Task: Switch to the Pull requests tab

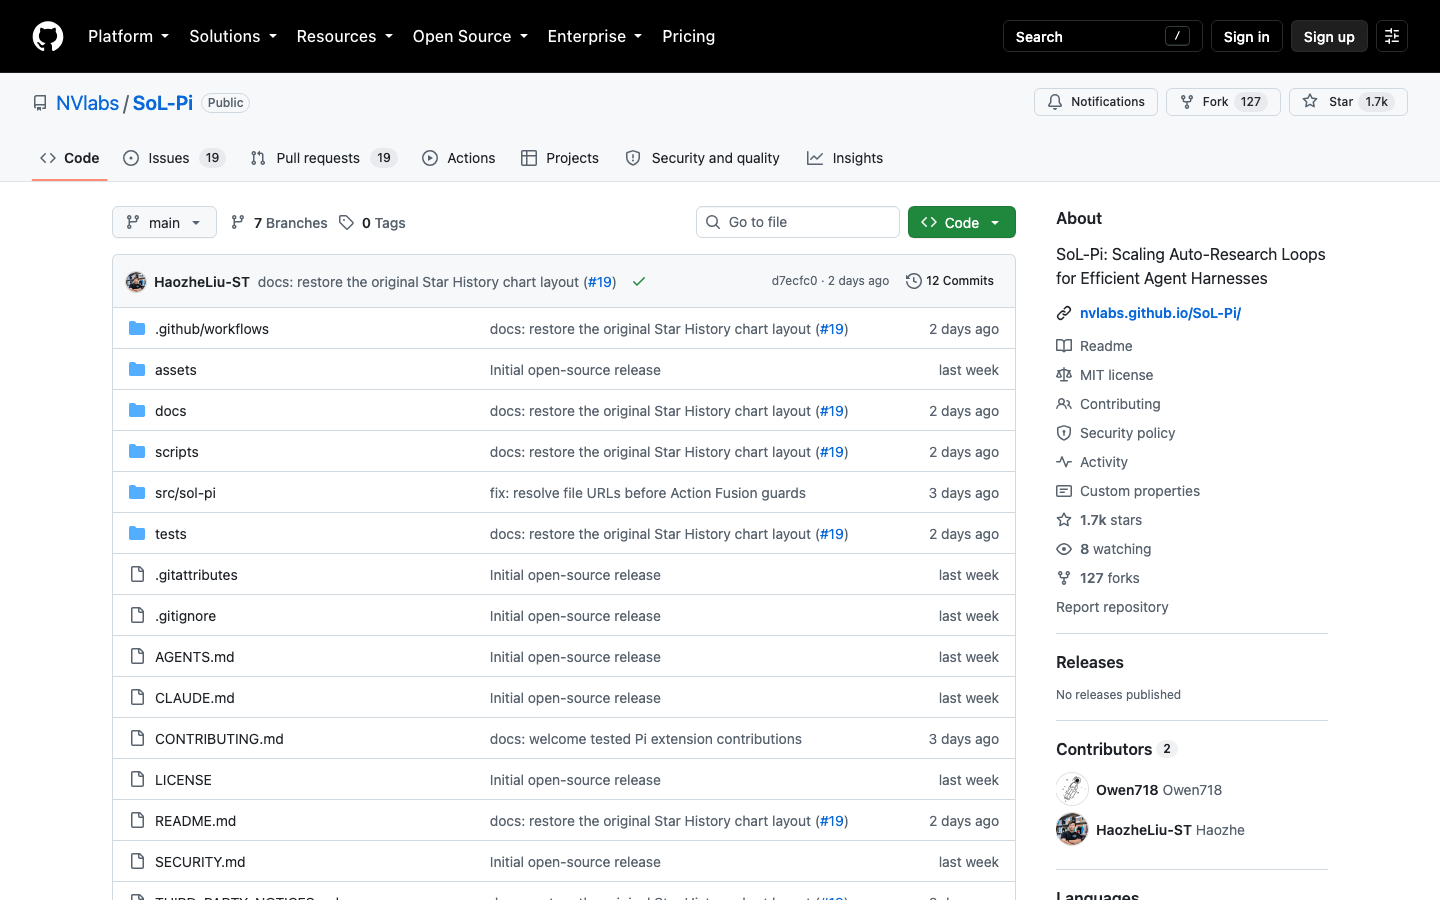Action: pyautogui.click(x=323, y=158)
